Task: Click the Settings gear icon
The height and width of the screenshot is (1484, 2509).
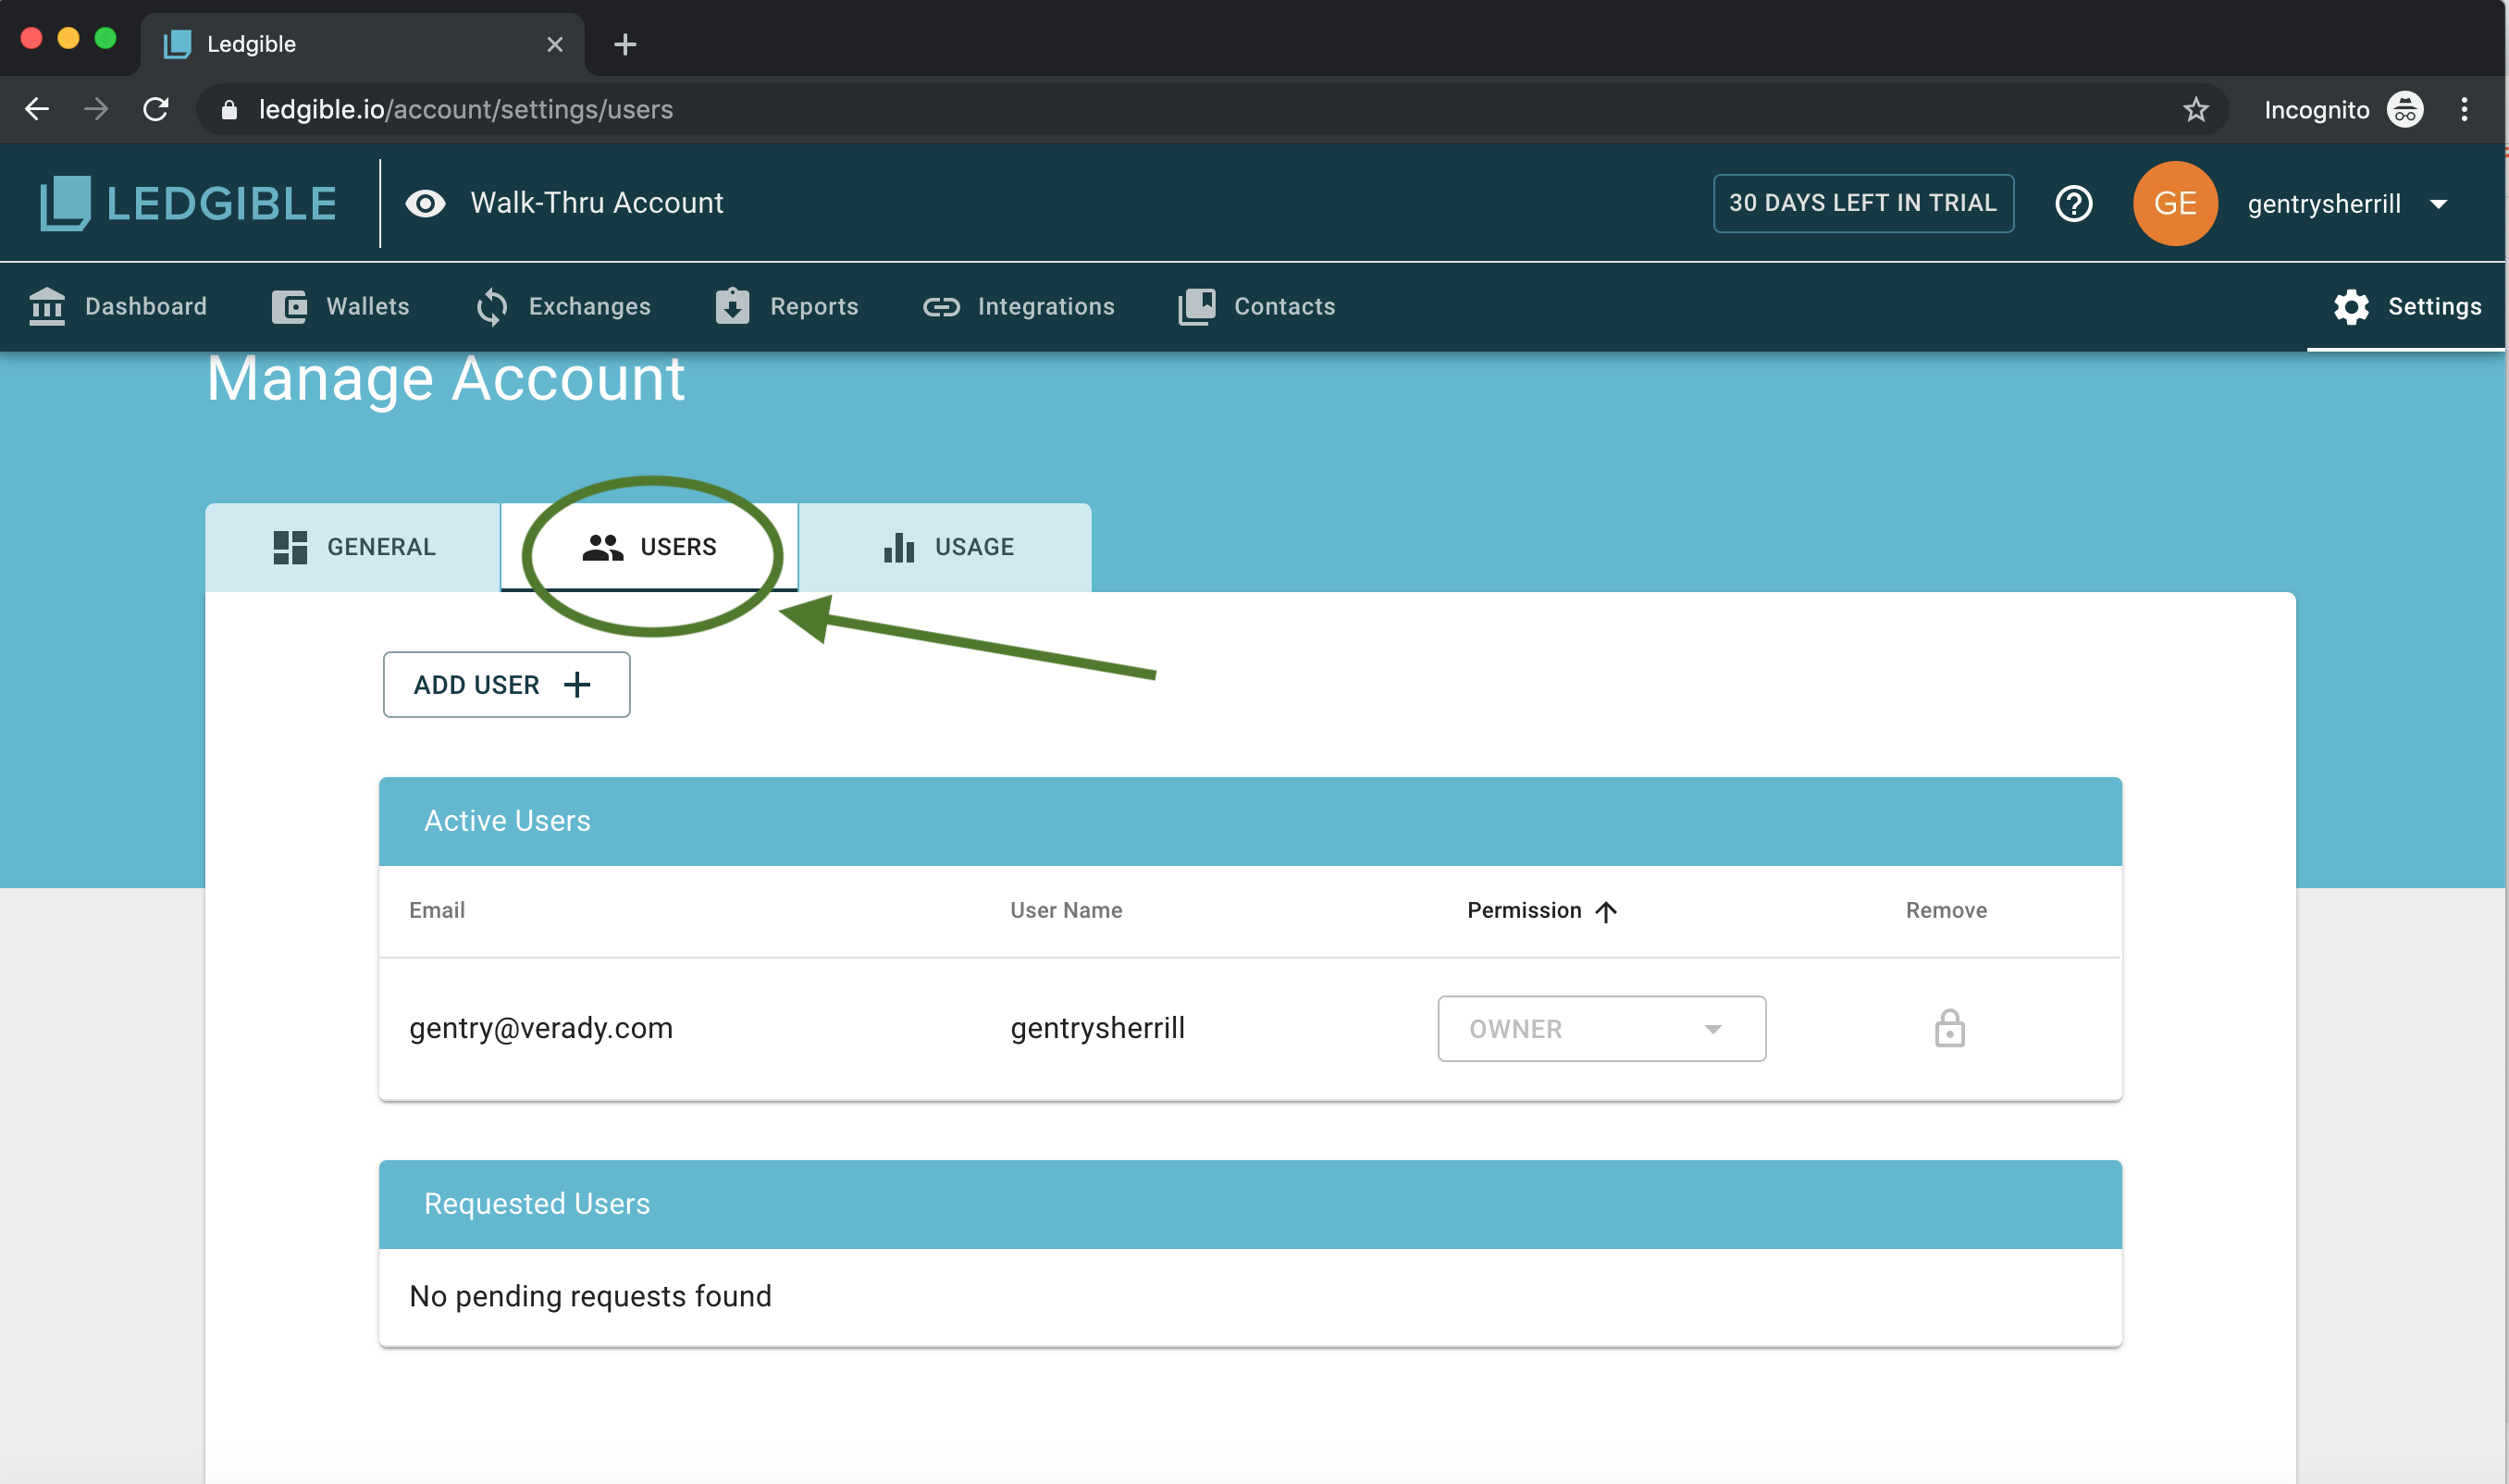Action: coord(2351,306)
